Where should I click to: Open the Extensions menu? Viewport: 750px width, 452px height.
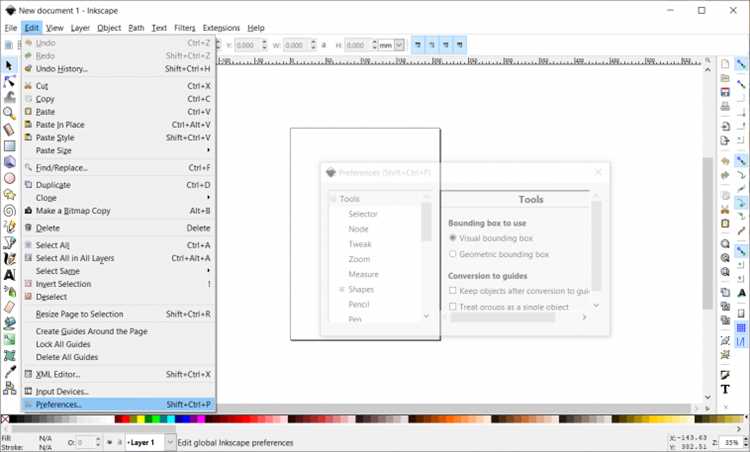point(221,28)
